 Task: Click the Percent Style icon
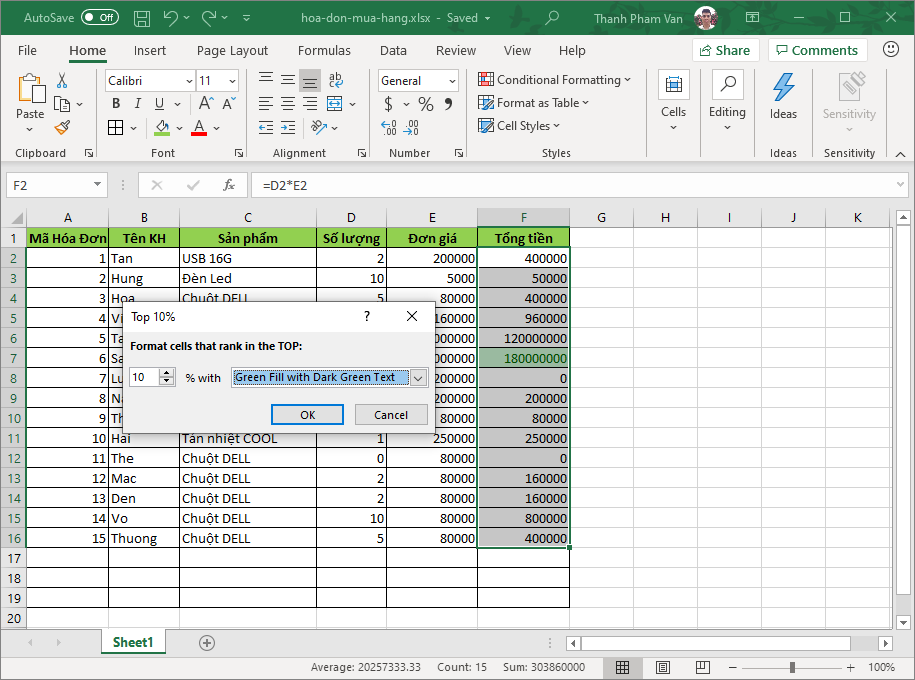[x=426, y=104]
